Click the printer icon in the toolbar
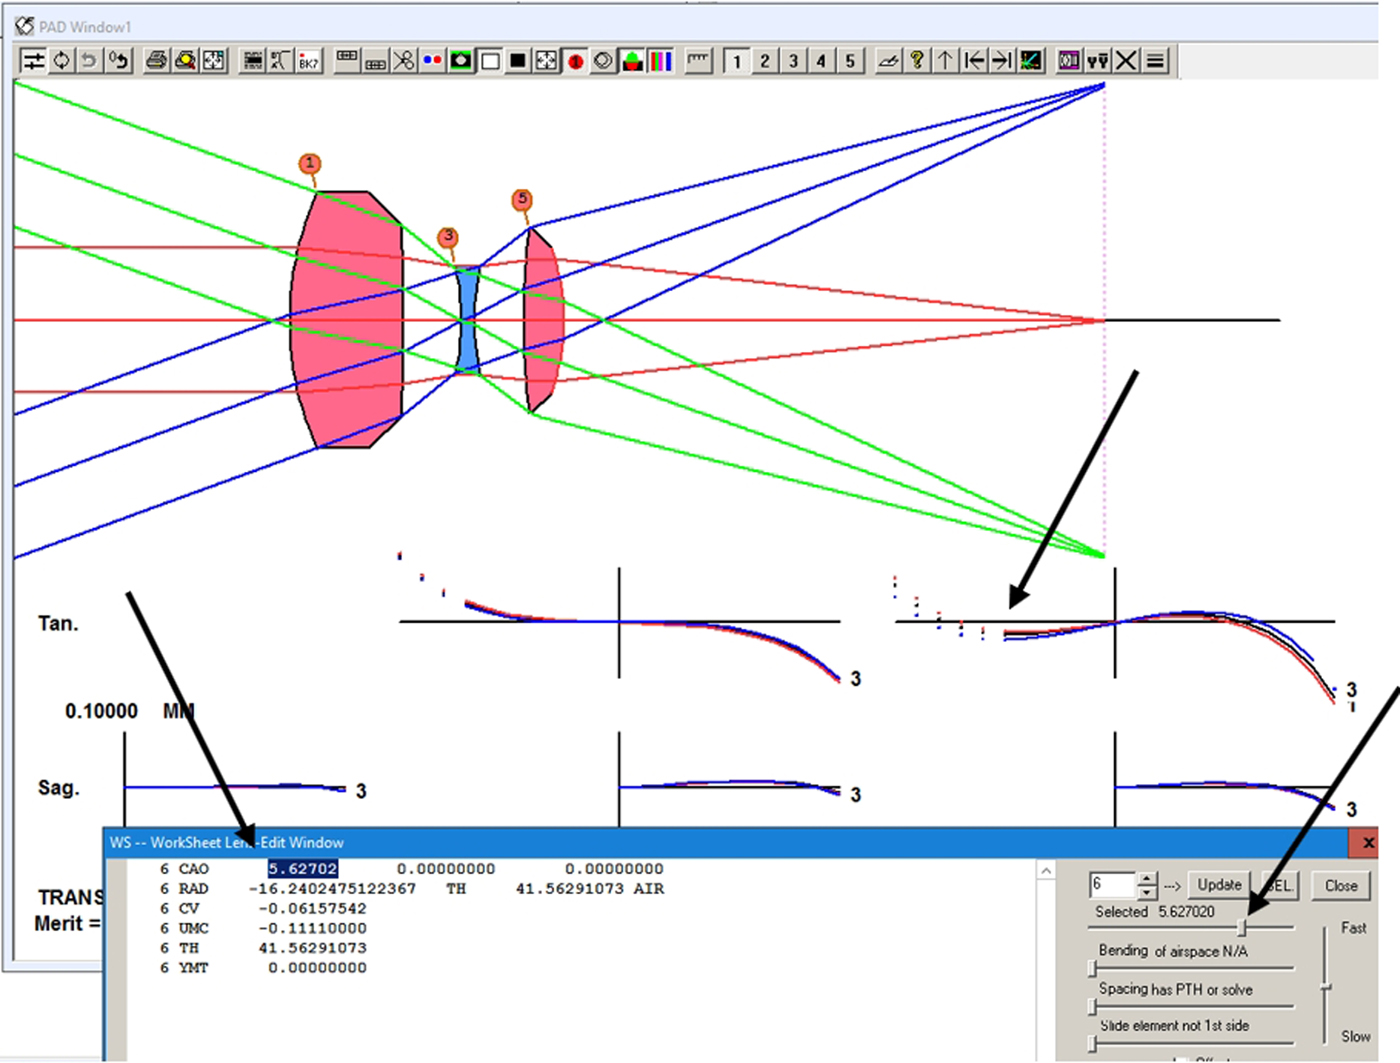Screen dimensions: 1400x1063 click(x=156, y=61)
